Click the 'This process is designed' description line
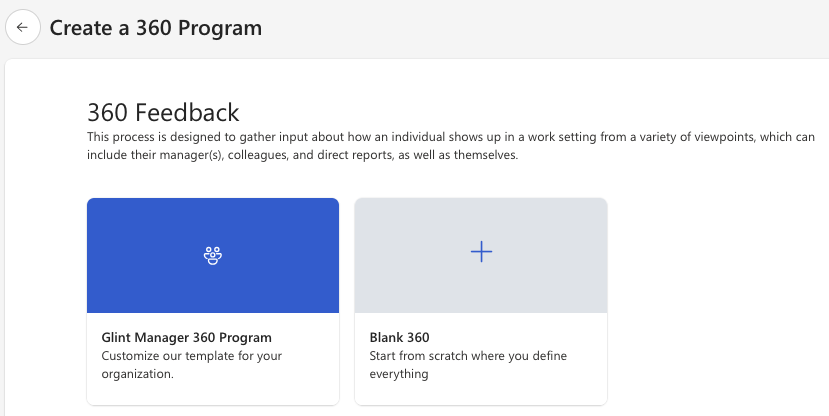This screenshot has width=829, height=416. pyautogui.click(x=450, y=137)
